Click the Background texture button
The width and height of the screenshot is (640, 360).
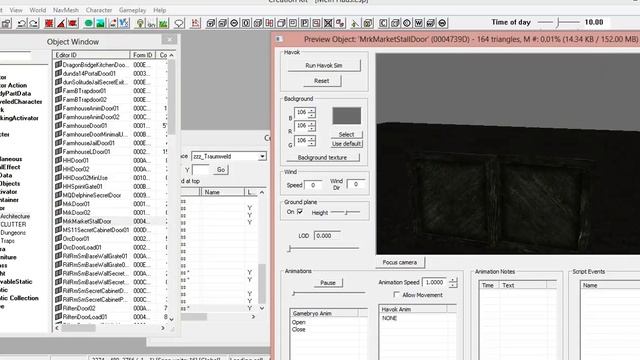(x=322, y=157)
